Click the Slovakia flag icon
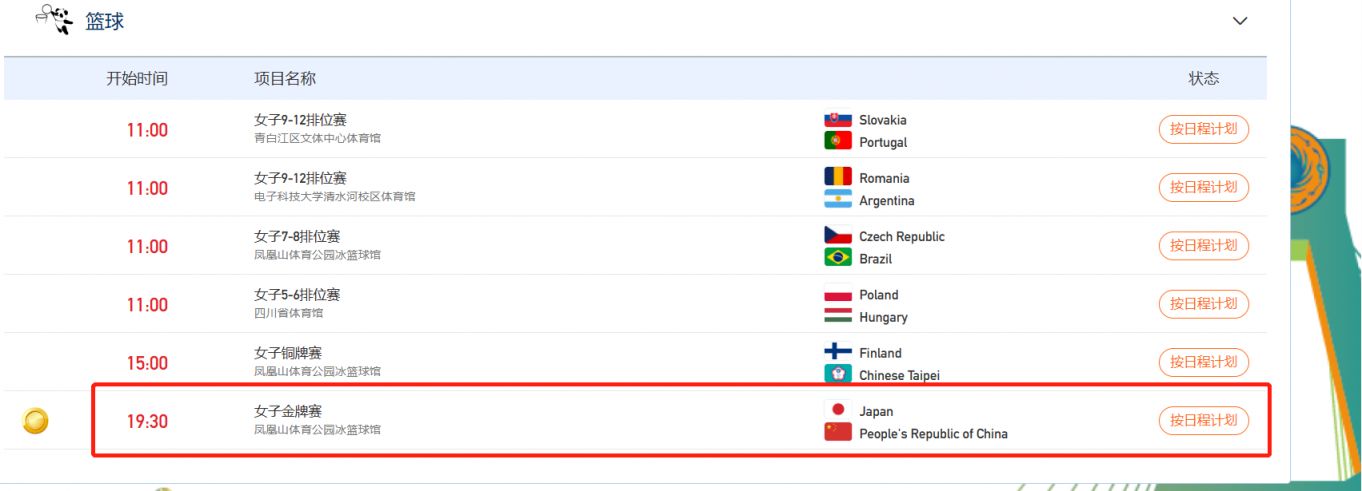 click(x=838, y=119)
